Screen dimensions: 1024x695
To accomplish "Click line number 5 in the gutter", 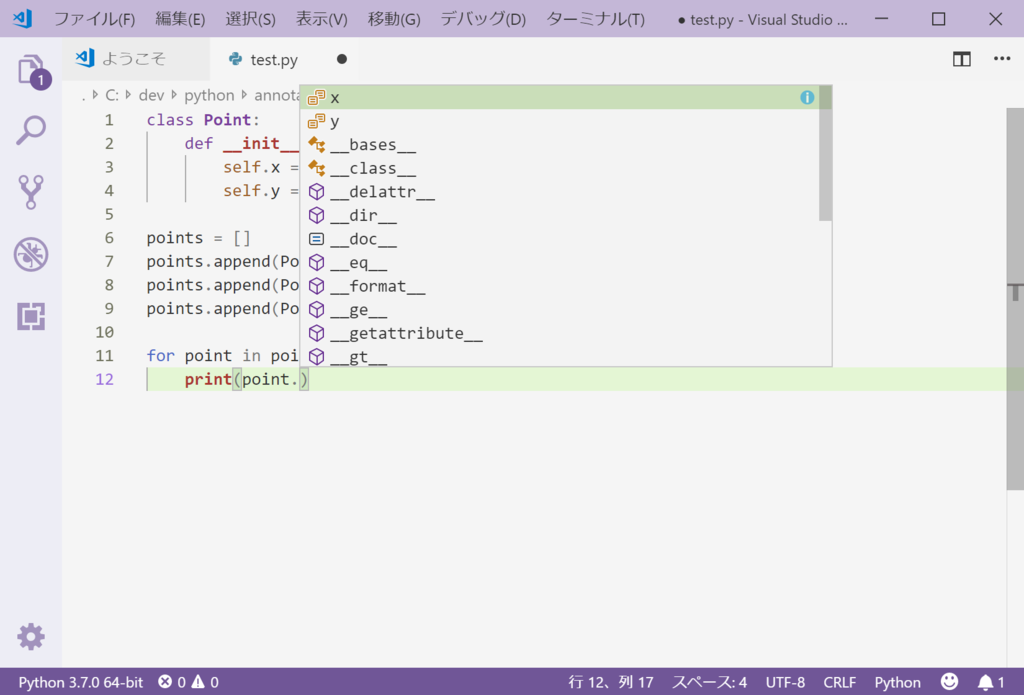I will (x=109, y=214).
